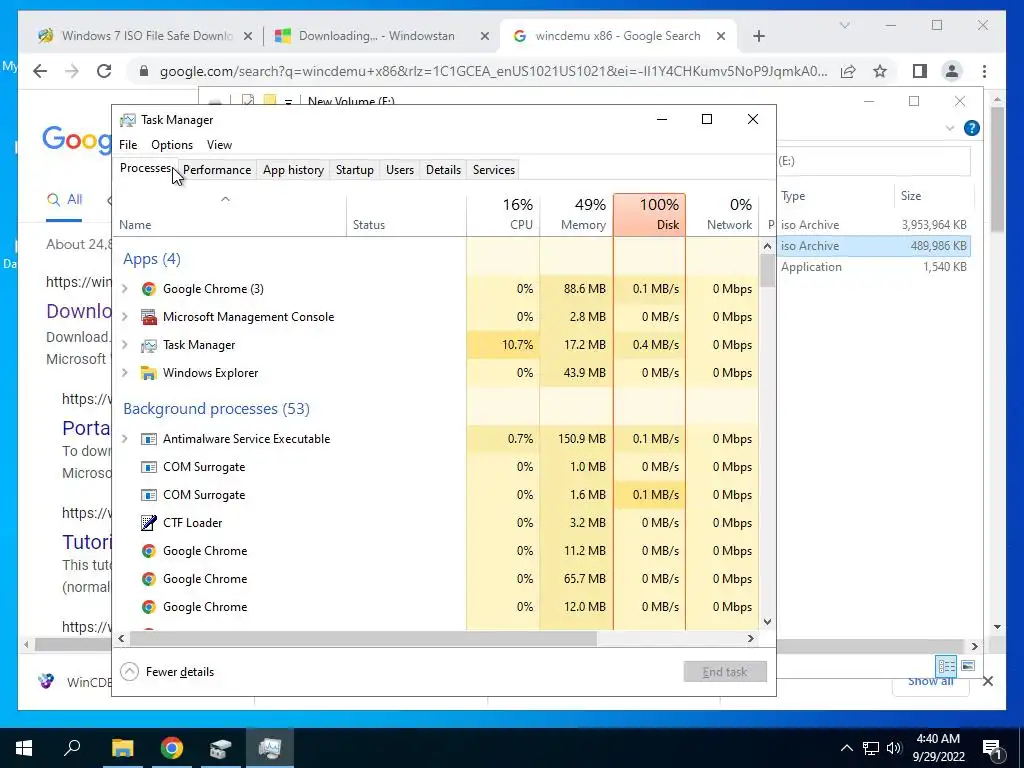Open the File menu in Task Manager
The image size is (1024, 768).
pyautogui.click(x=128, y=145)
